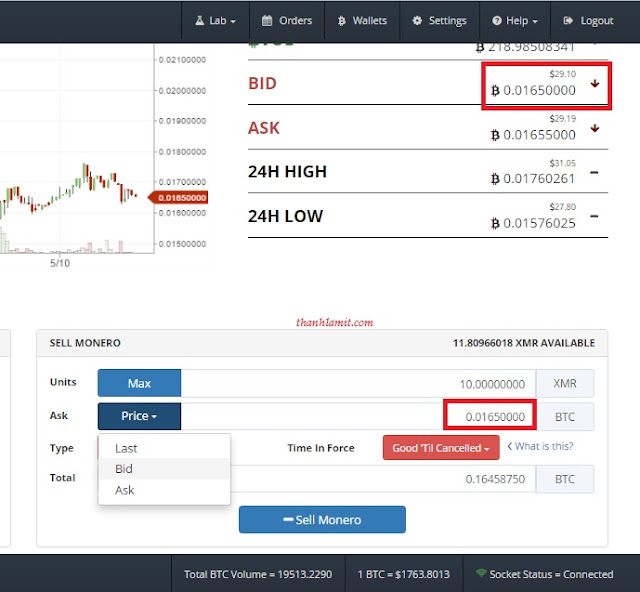Click the Wallets bitcoin icon

342,21
